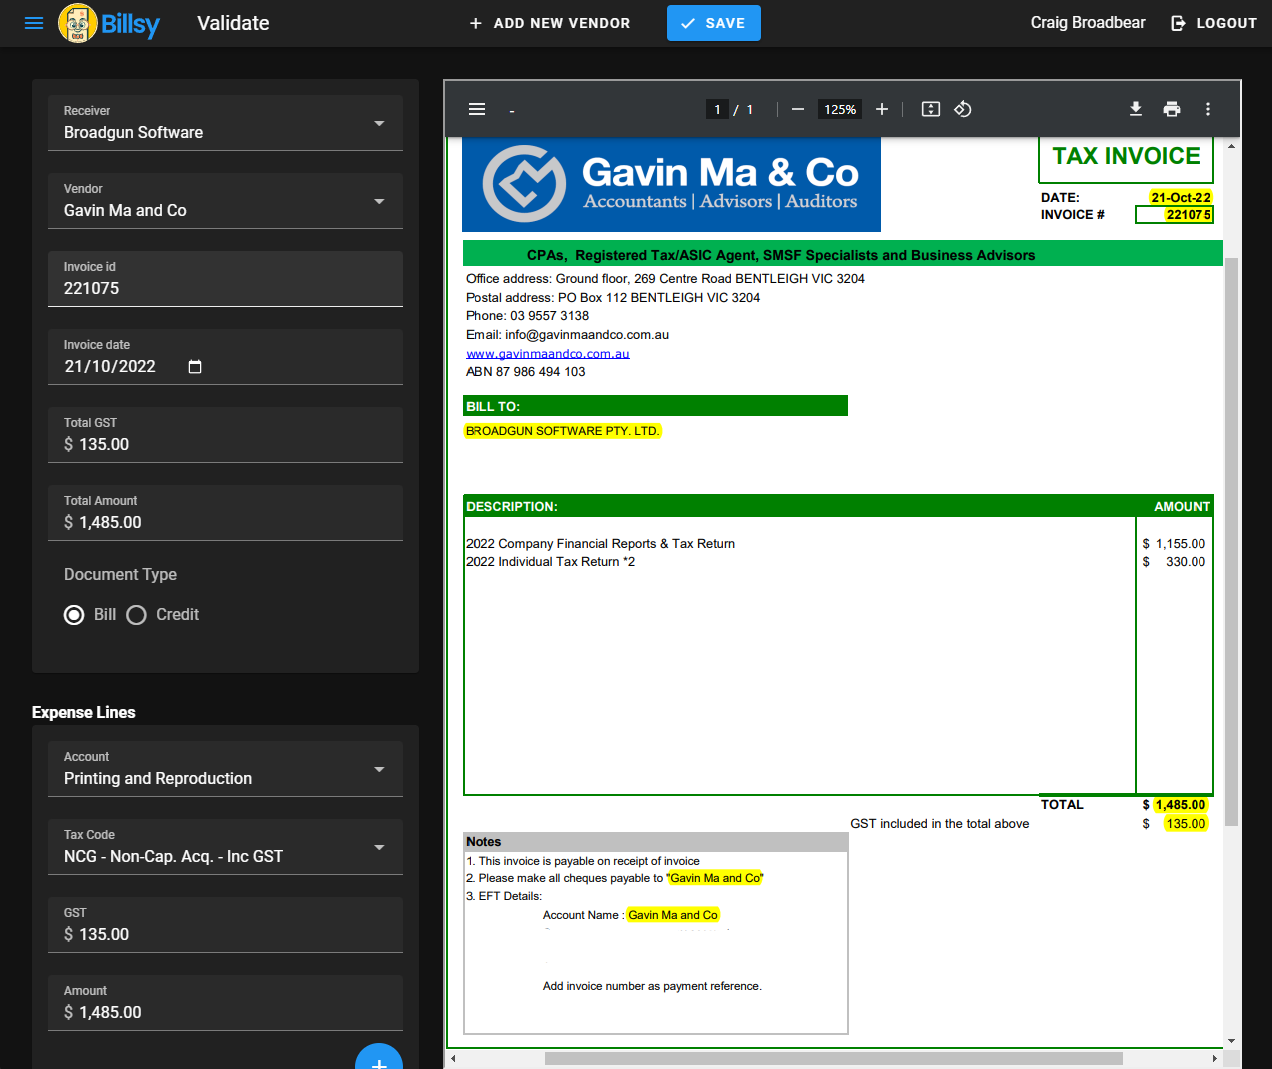Click the PDF scroll down arrow
This screenshot has height=1069, width=1272.
click(1231, 1041)
